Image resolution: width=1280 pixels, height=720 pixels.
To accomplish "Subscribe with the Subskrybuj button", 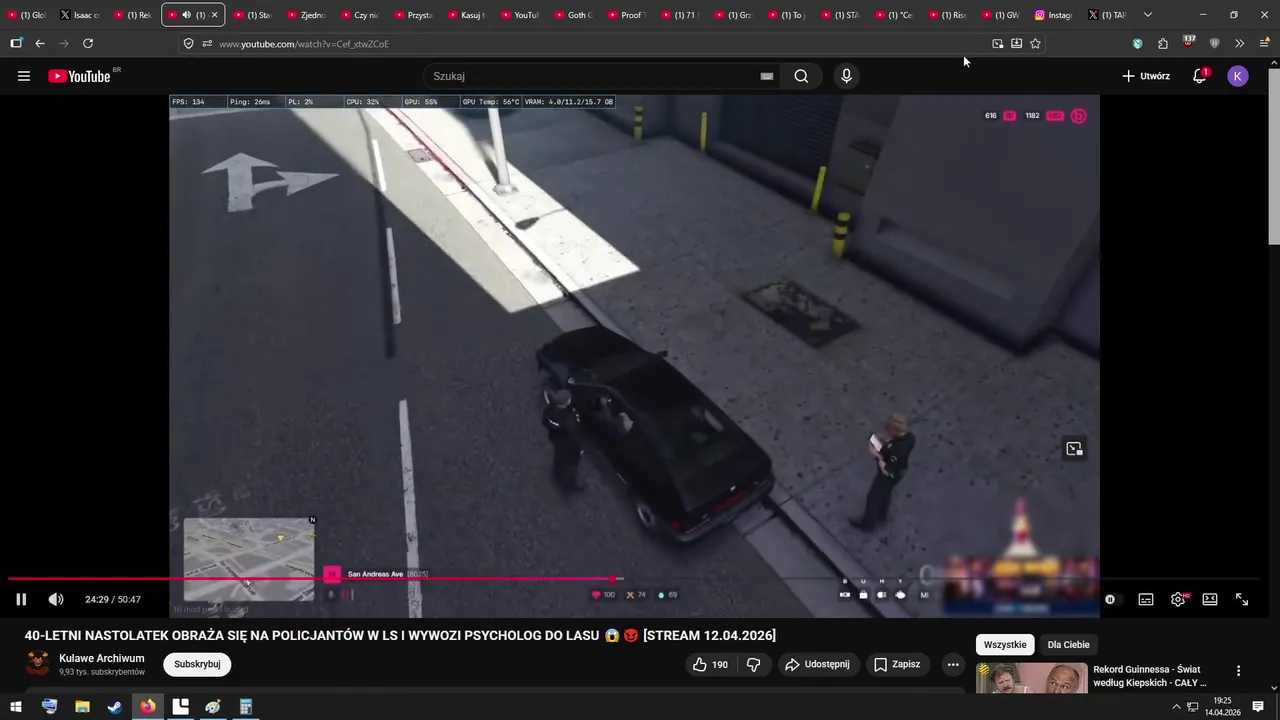I will [197, 664].
